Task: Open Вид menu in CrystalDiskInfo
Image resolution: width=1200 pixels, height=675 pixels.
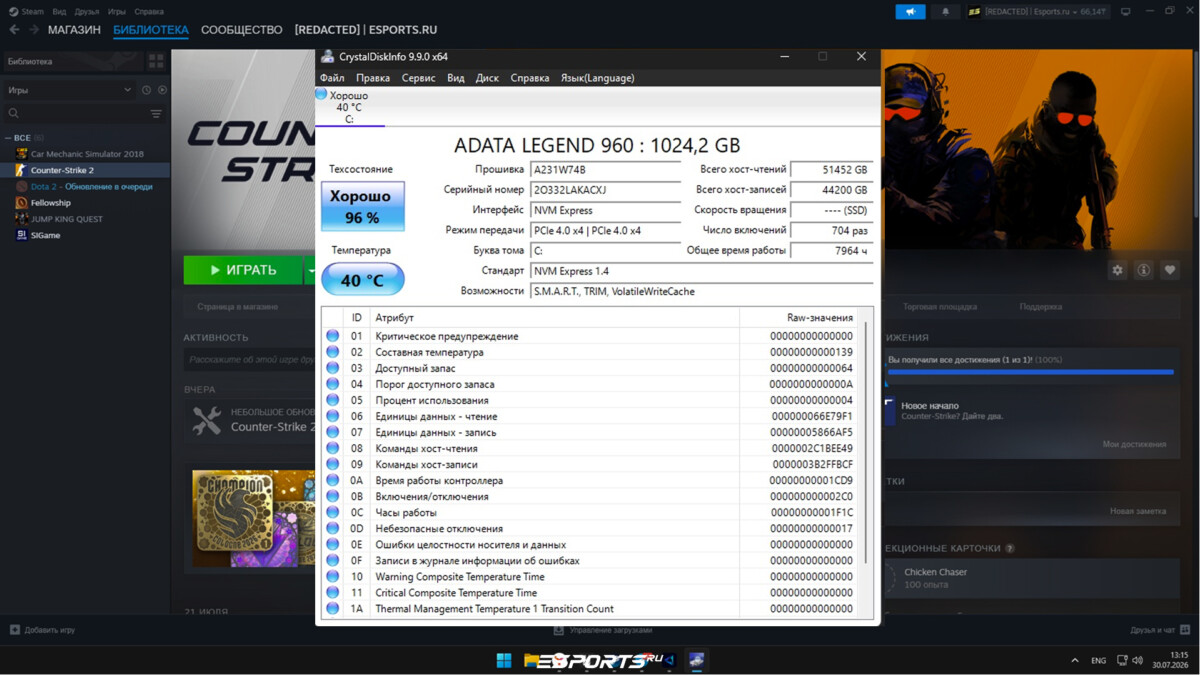Action: [456, 78]
